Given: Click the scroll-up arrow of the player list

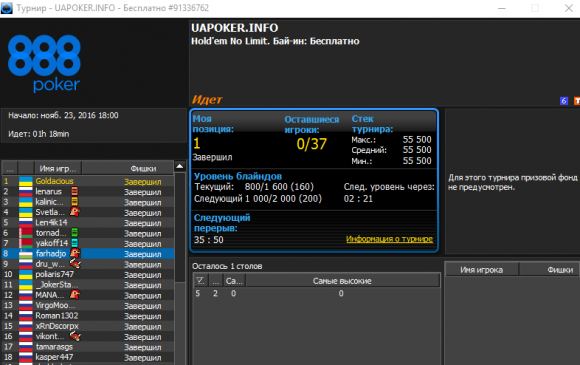Looking at the screenshot, I should (180, 166).
